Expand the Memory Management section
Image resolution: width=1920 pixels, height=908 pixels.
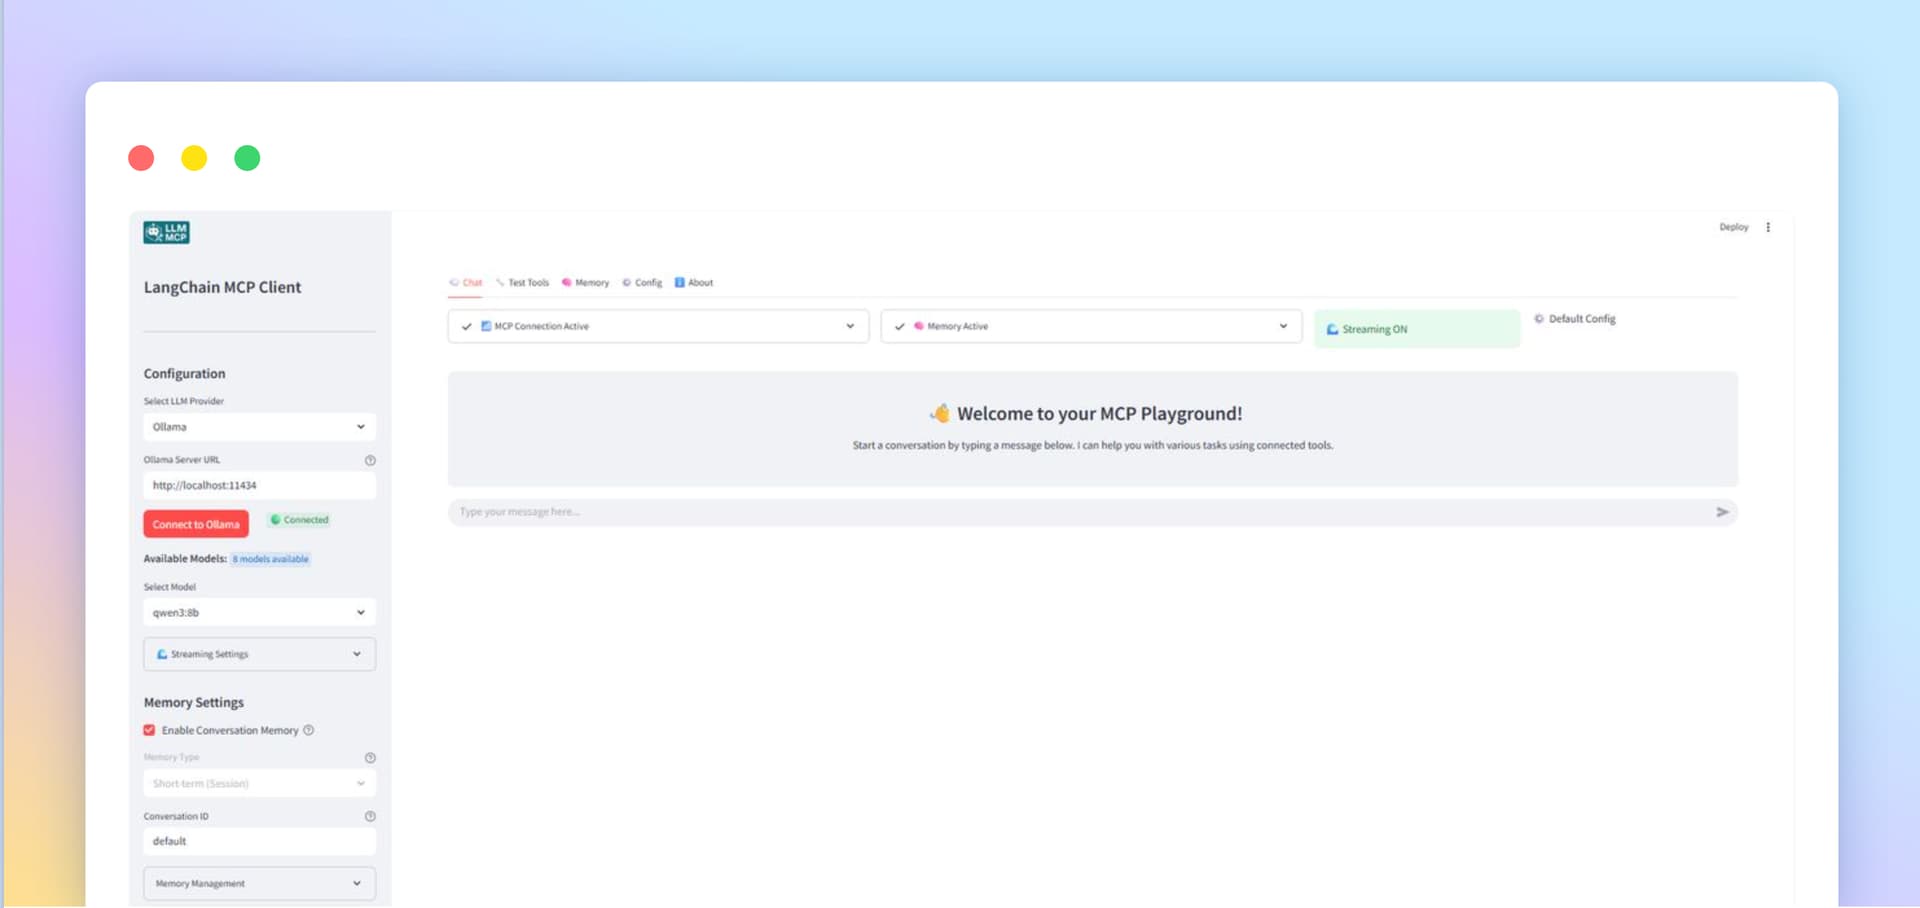click(259, 883)
